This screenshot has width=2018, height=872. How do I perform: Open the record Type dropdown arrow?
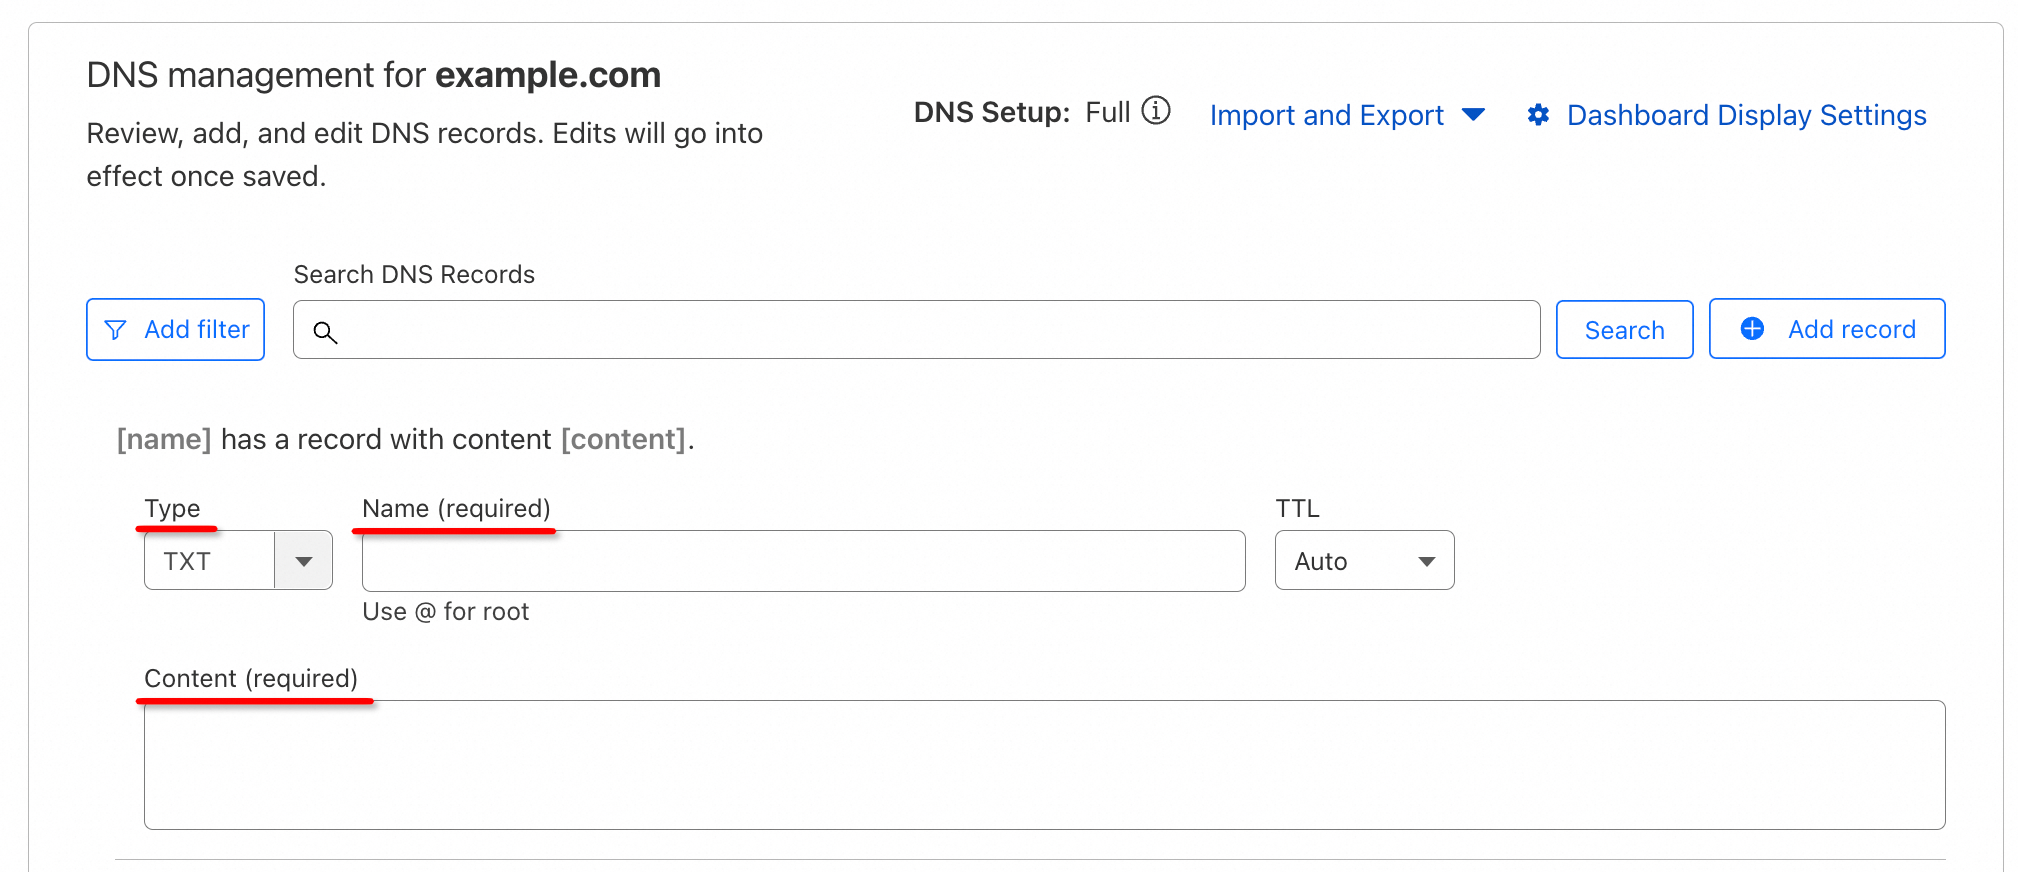click(304, 561)
